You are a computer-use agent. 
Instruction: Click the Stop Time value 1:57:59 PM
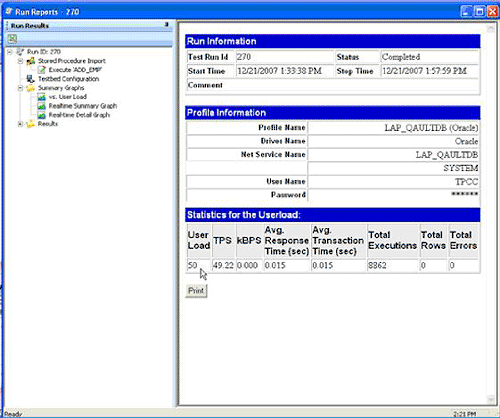tap(425, 71)
